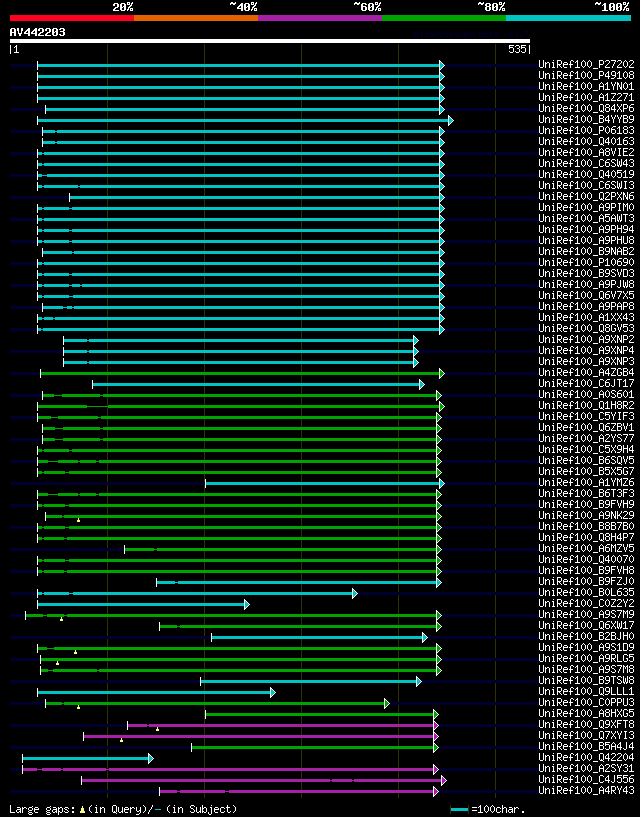
Task: Select the UniRef100_C0Z2Y2 label
Action: pyautogui.click(x=586, y=603)
